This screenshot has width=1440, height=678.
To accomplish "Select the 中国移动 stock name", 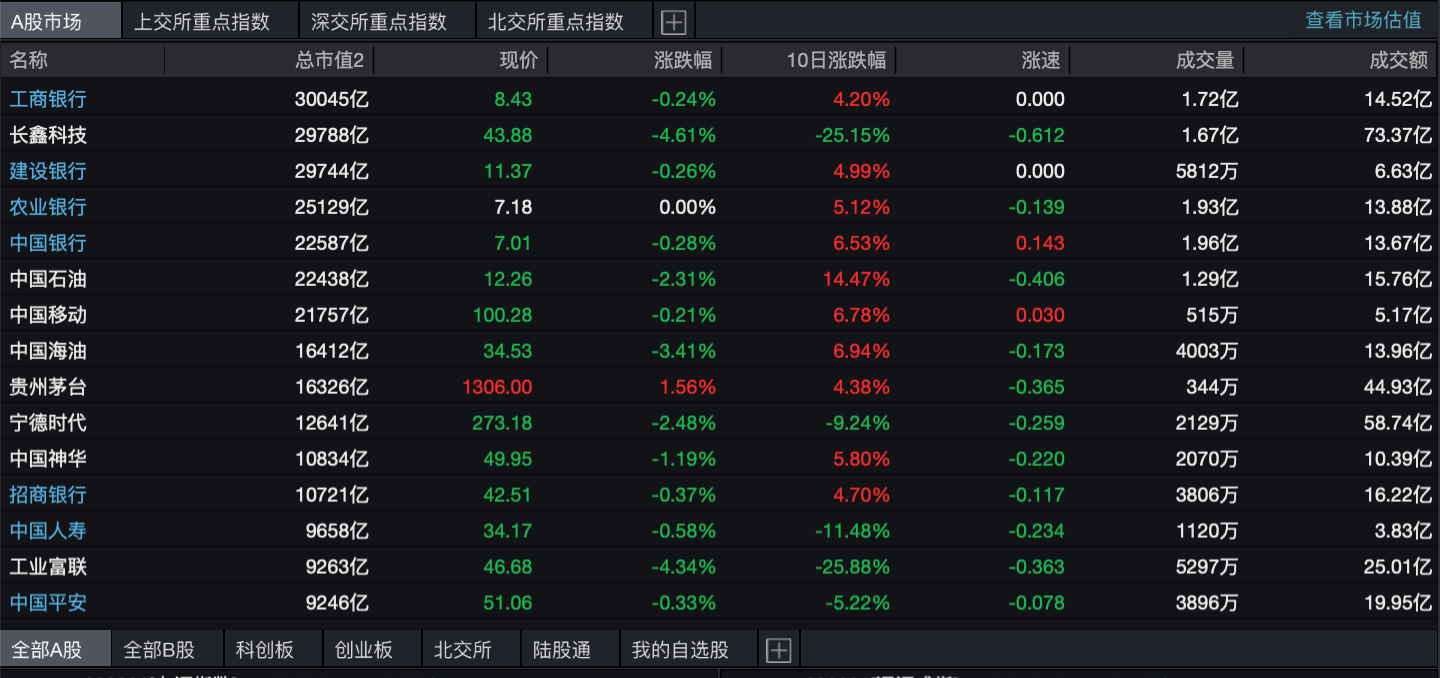I will coord(48,315).
